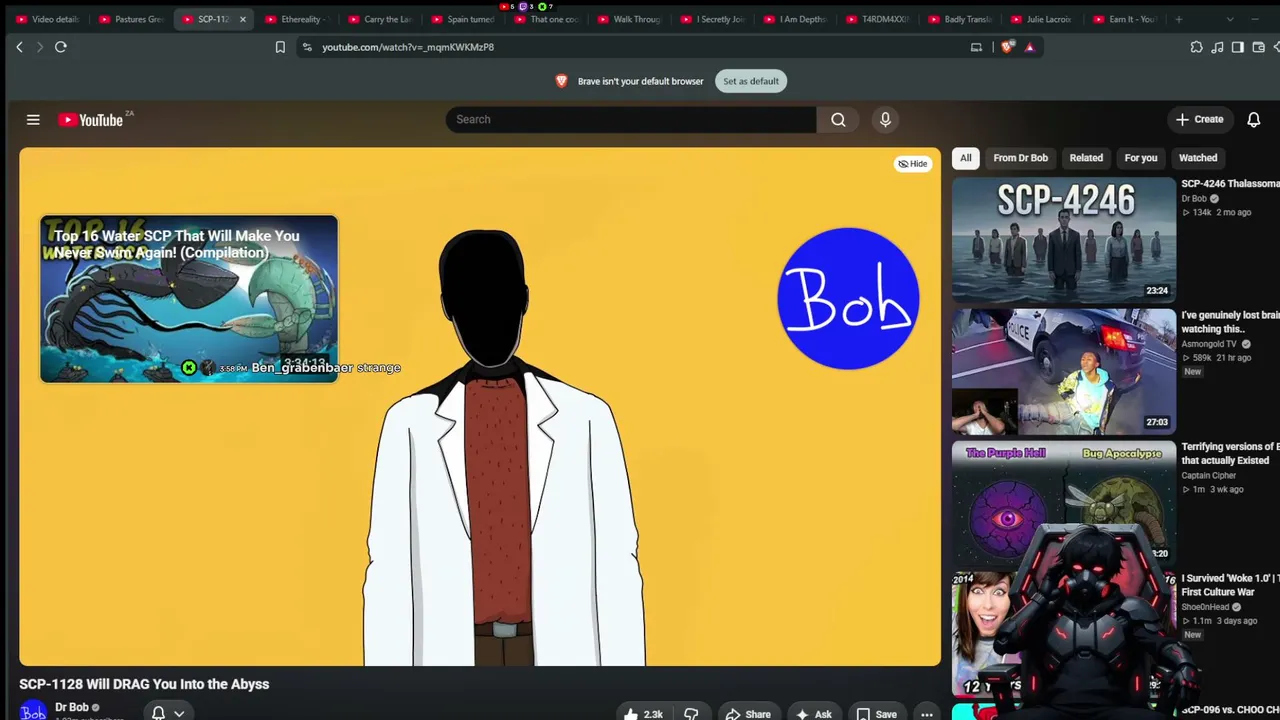Click the Create button
Image resolution: width=1280 pixels, height=720 pixels.
pyautogui.click(x=1199, y=120)
